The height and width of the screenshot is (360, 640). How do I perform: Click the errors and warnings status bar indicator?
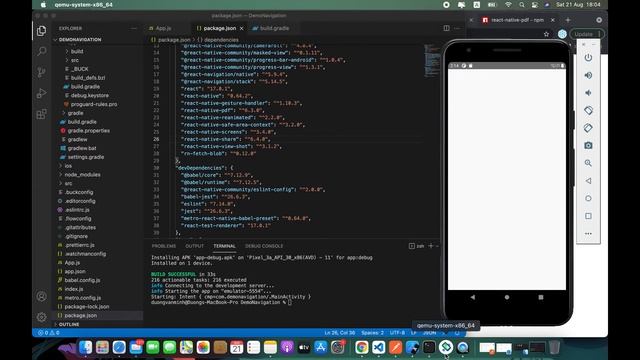[49, 333]
